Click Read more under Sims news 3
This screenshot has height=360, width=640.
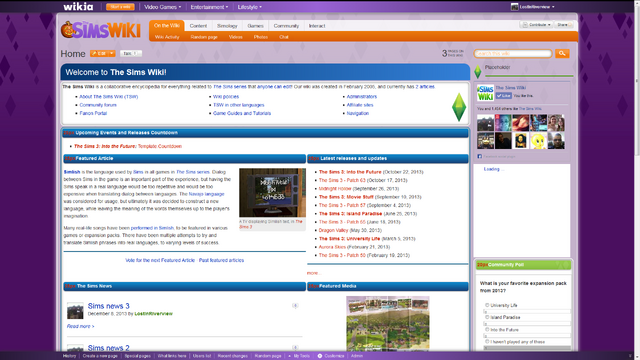point(80,326)
